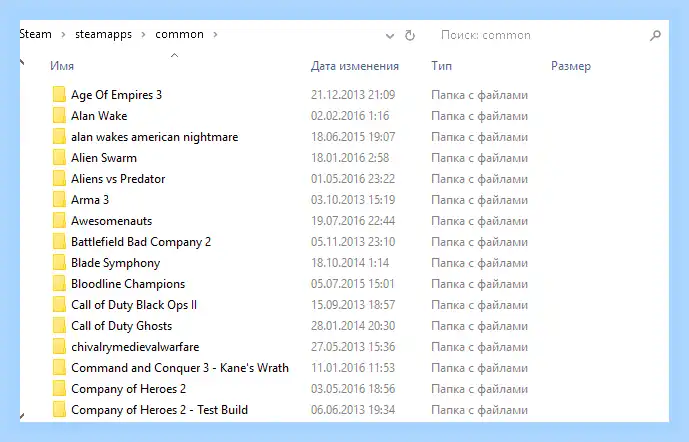Click the chivalrymedievalwarfare folder icon
Viewport: 689px width, 442px height.
pos(59,347)
